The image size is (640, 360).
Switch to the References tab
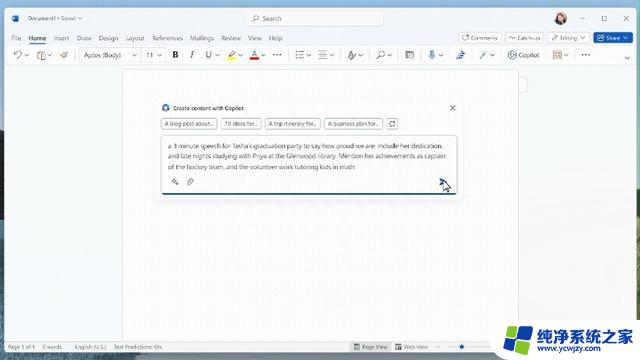click(x=167, y=38)
